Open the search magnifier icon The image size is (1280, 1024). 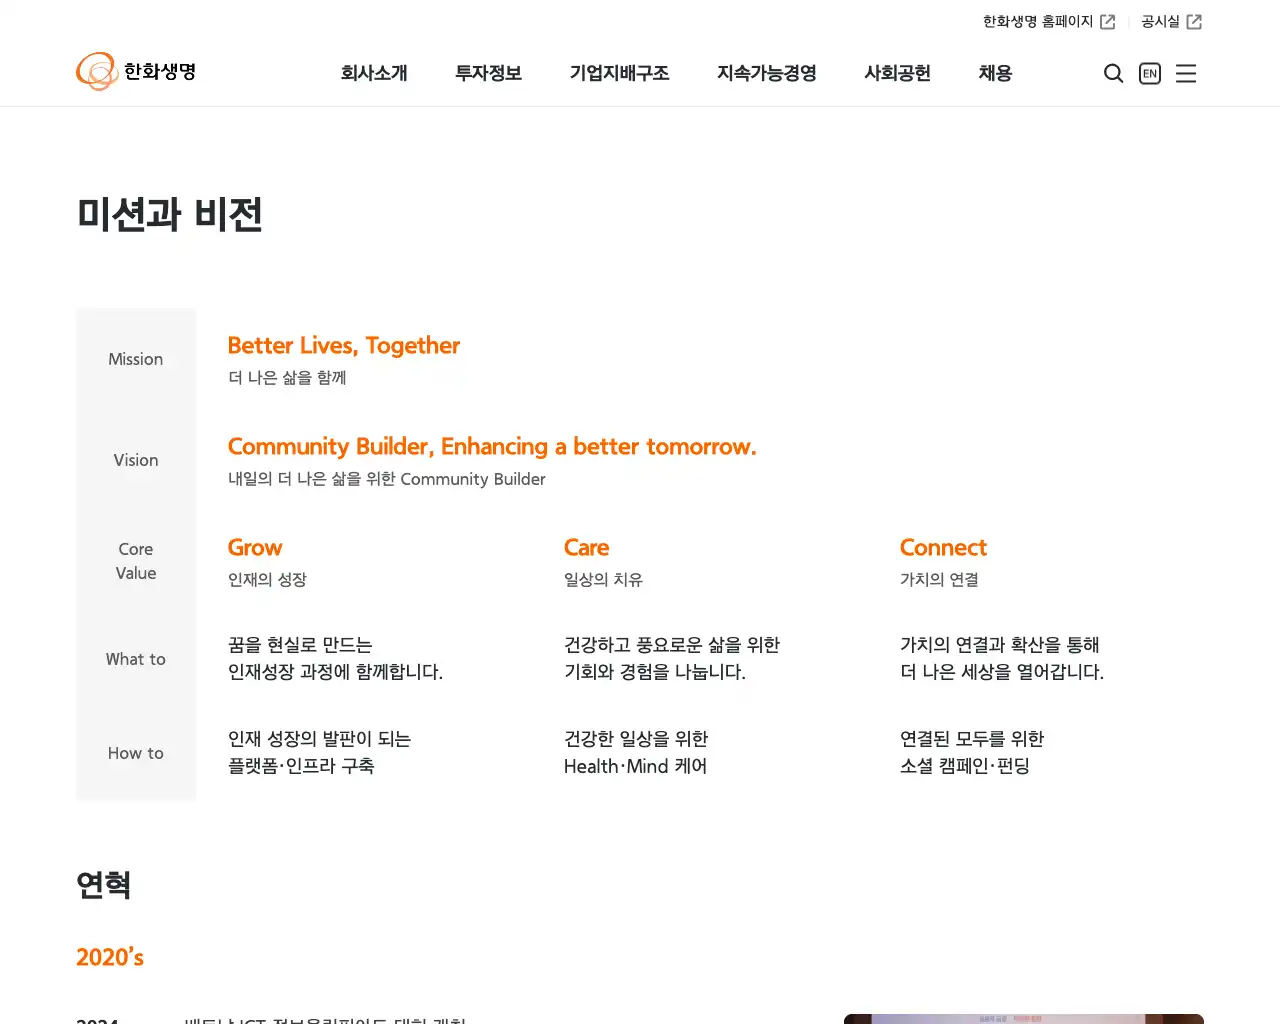pyautogui.click(x=1113, y=73)
